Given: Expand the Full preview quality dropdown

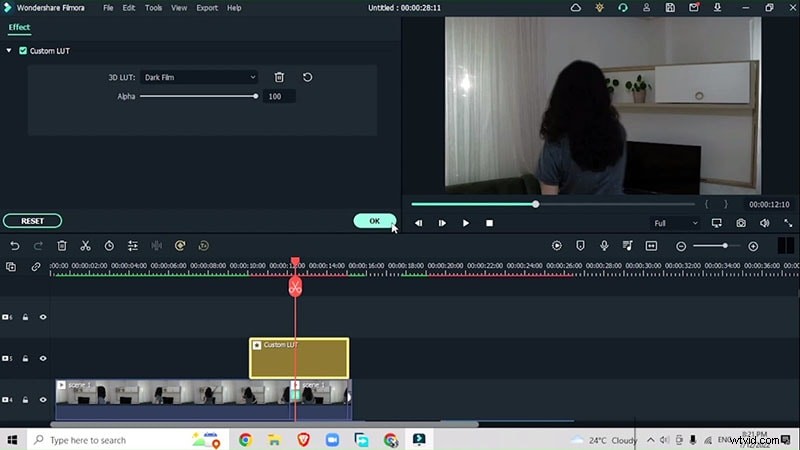Looking at the screenshot, I should [x=674, y=223].
